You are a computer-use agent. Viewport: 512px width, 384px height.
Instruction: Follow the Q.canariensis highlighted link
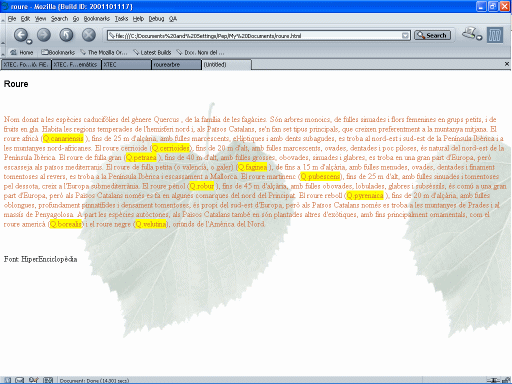(63, 138)
